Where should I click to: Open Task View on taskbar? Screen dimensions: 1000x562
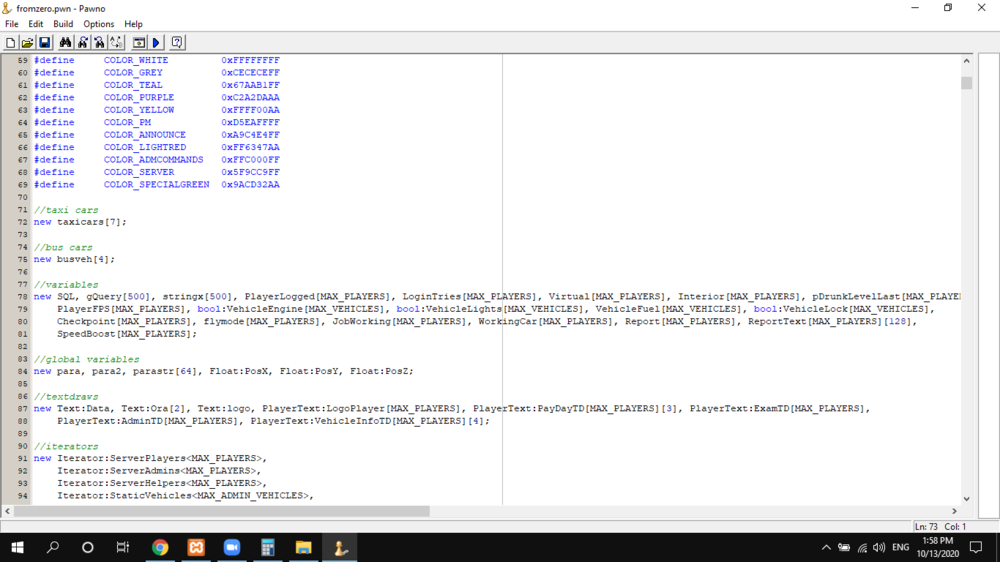point(123,547)
